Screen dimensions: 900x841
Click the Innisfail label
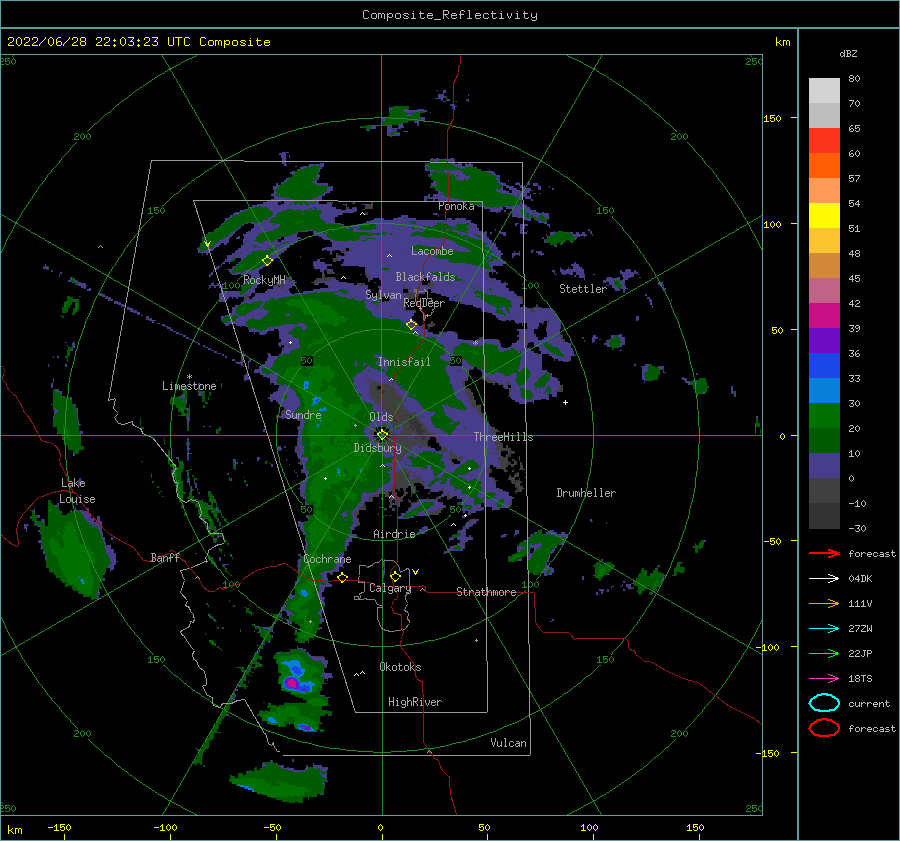tap(404, 362)
